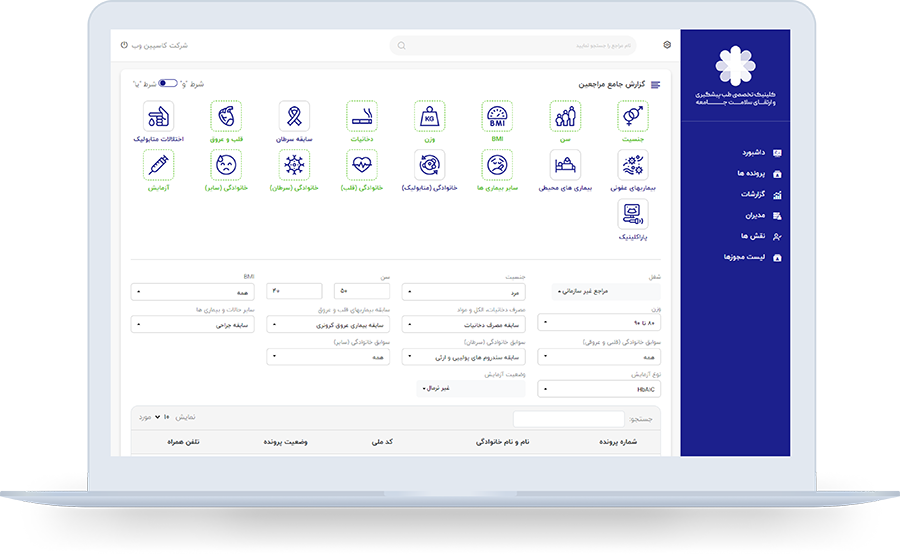Select the دخانیات (smoking) filter icon
Viewport: 900px width, 556px height.
(x=362, y=116)
